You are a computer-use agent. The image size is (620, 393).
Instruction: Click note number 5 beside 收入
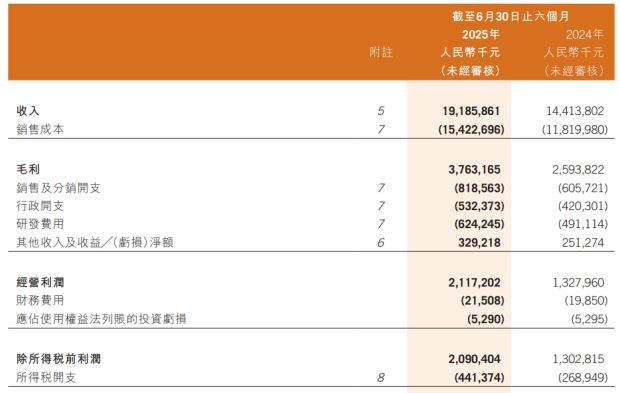pos(381,111)
